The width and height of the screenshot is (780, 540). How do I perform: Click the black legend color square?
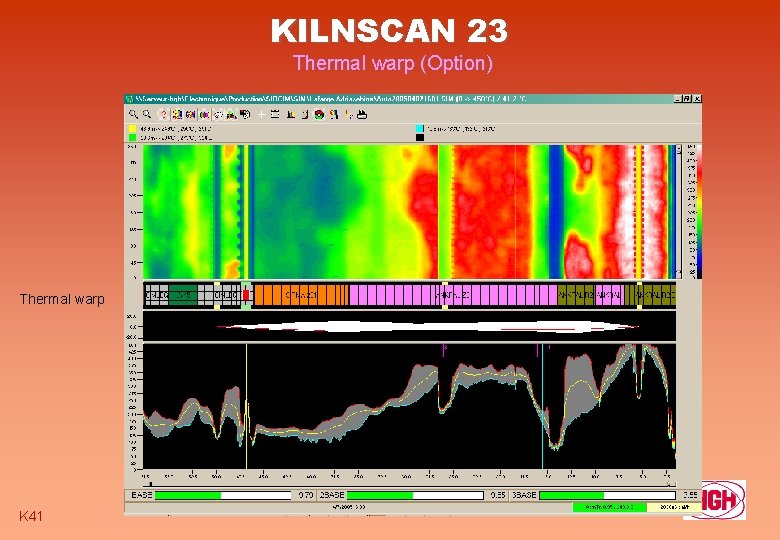tap(419, 137)
